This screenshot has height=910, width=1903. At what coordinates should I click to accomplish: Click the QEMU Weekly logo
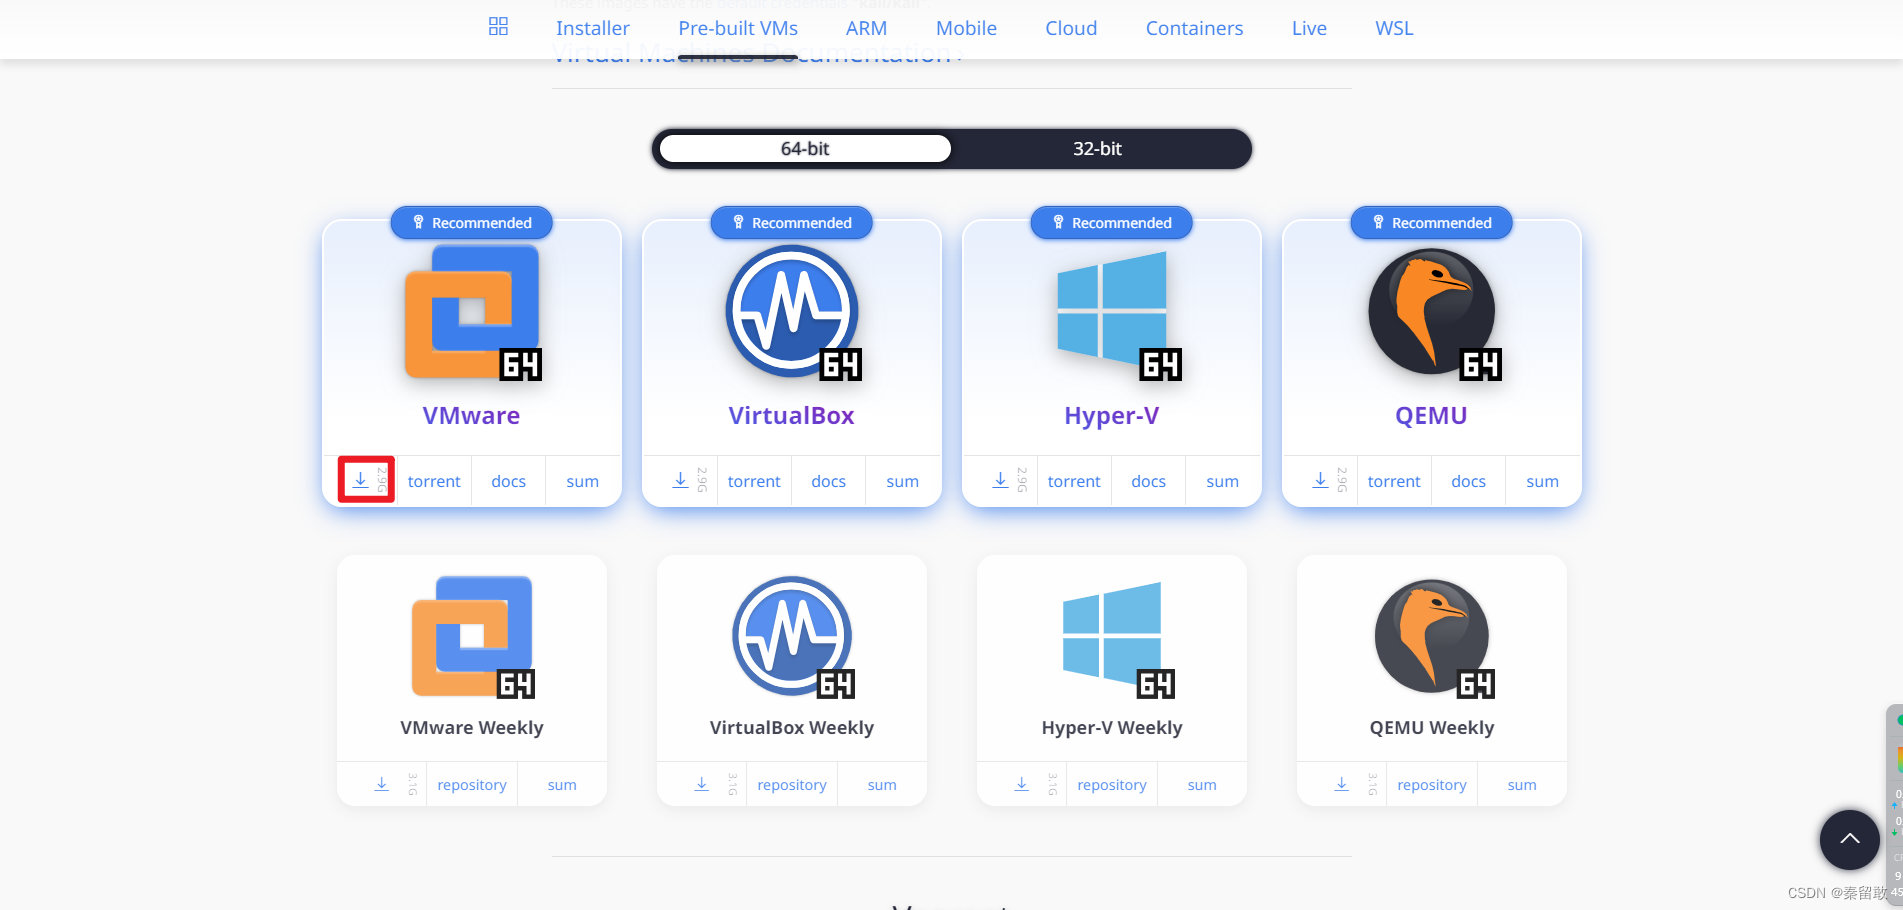coord(1434,637)
